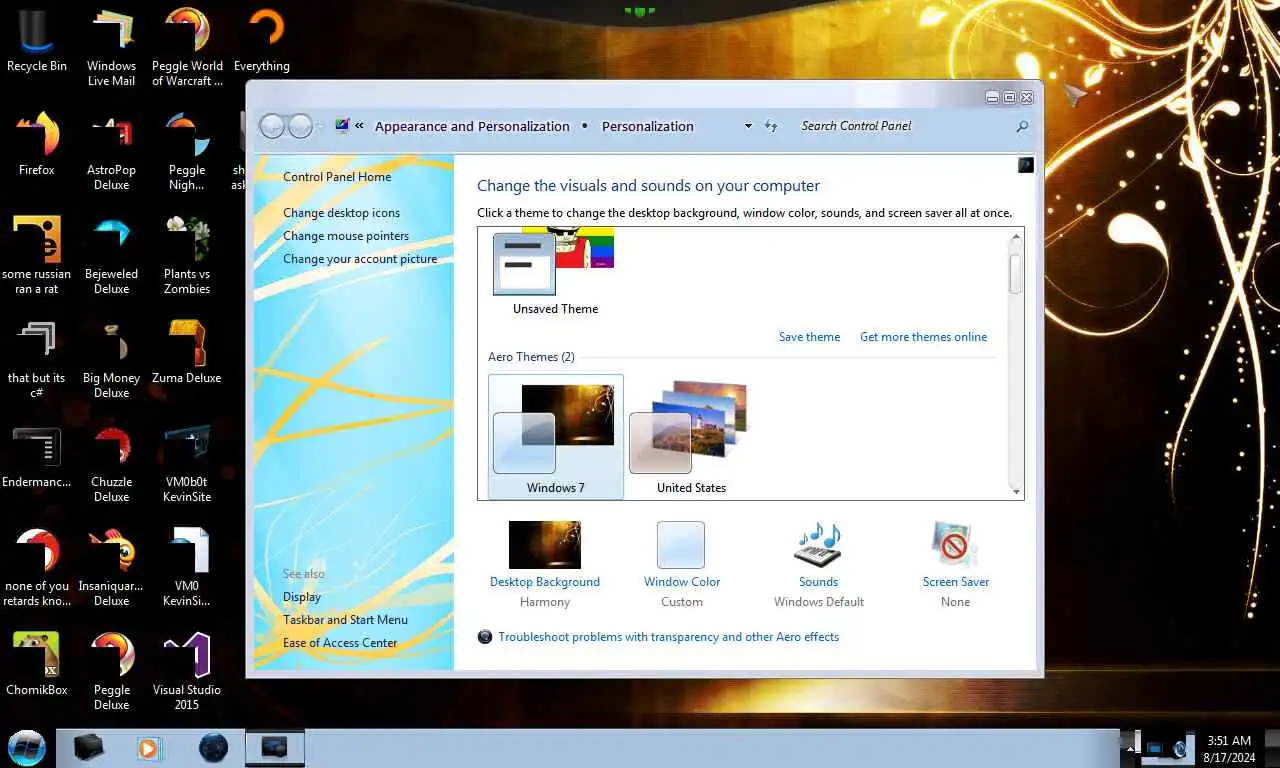This screenshot has width=1280, height=768.
Task: Launch Windows Live Mail from desktop
Action: point(112,48)
